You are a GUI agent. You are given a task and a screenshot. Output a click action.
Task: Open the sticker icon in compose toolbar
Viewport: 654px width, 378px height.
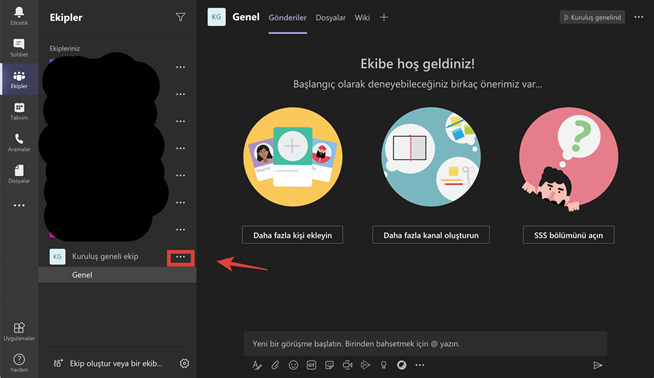[330, 365]
